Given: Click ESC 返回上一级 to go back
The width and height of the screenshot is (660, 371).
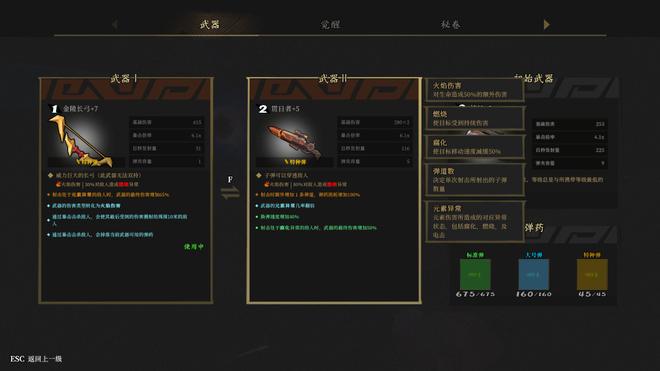Looking at the screenshot, I should point(36,359).
